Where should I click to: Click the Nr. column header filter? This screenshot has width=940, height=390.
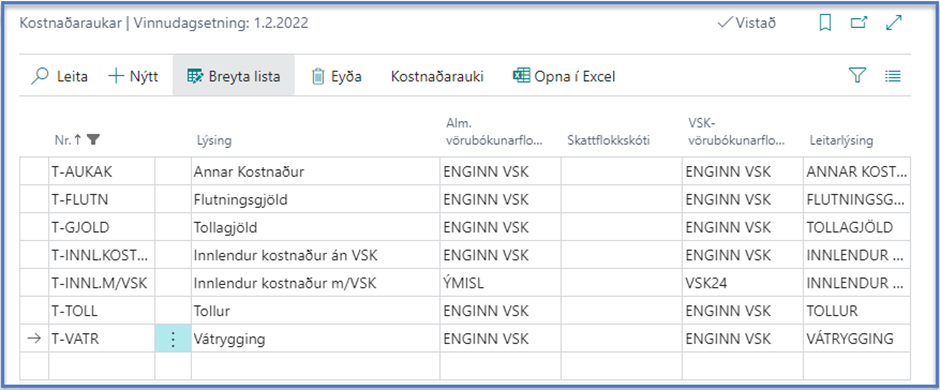pyautogui.click(x=93, y=140)
